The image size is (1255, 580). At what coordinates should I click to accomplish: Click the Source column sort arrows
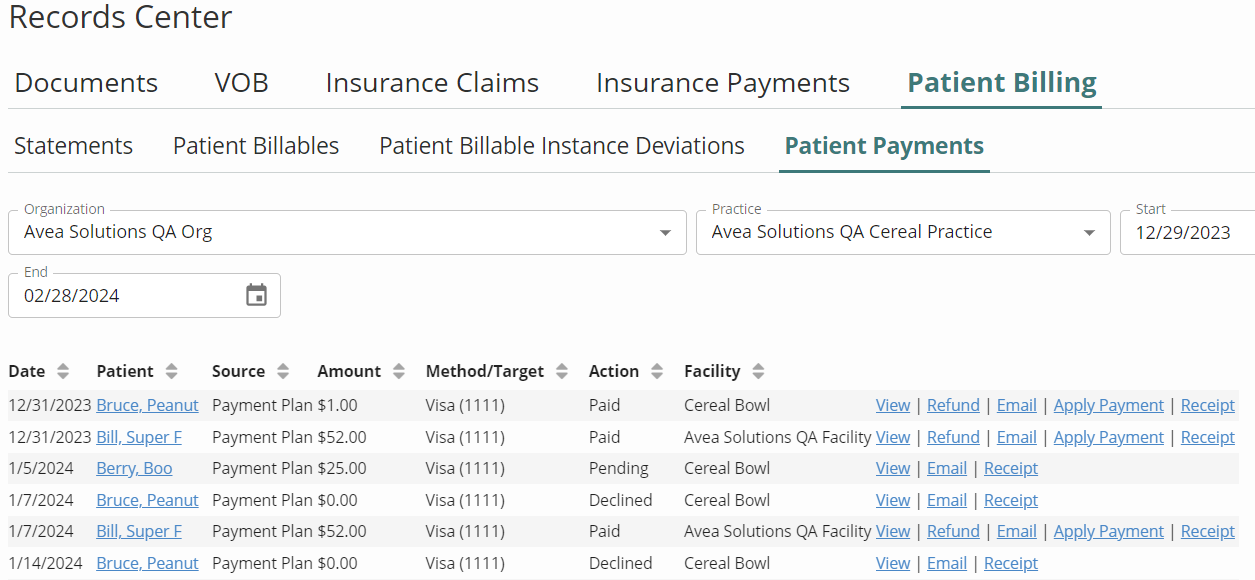pos(283,371)
